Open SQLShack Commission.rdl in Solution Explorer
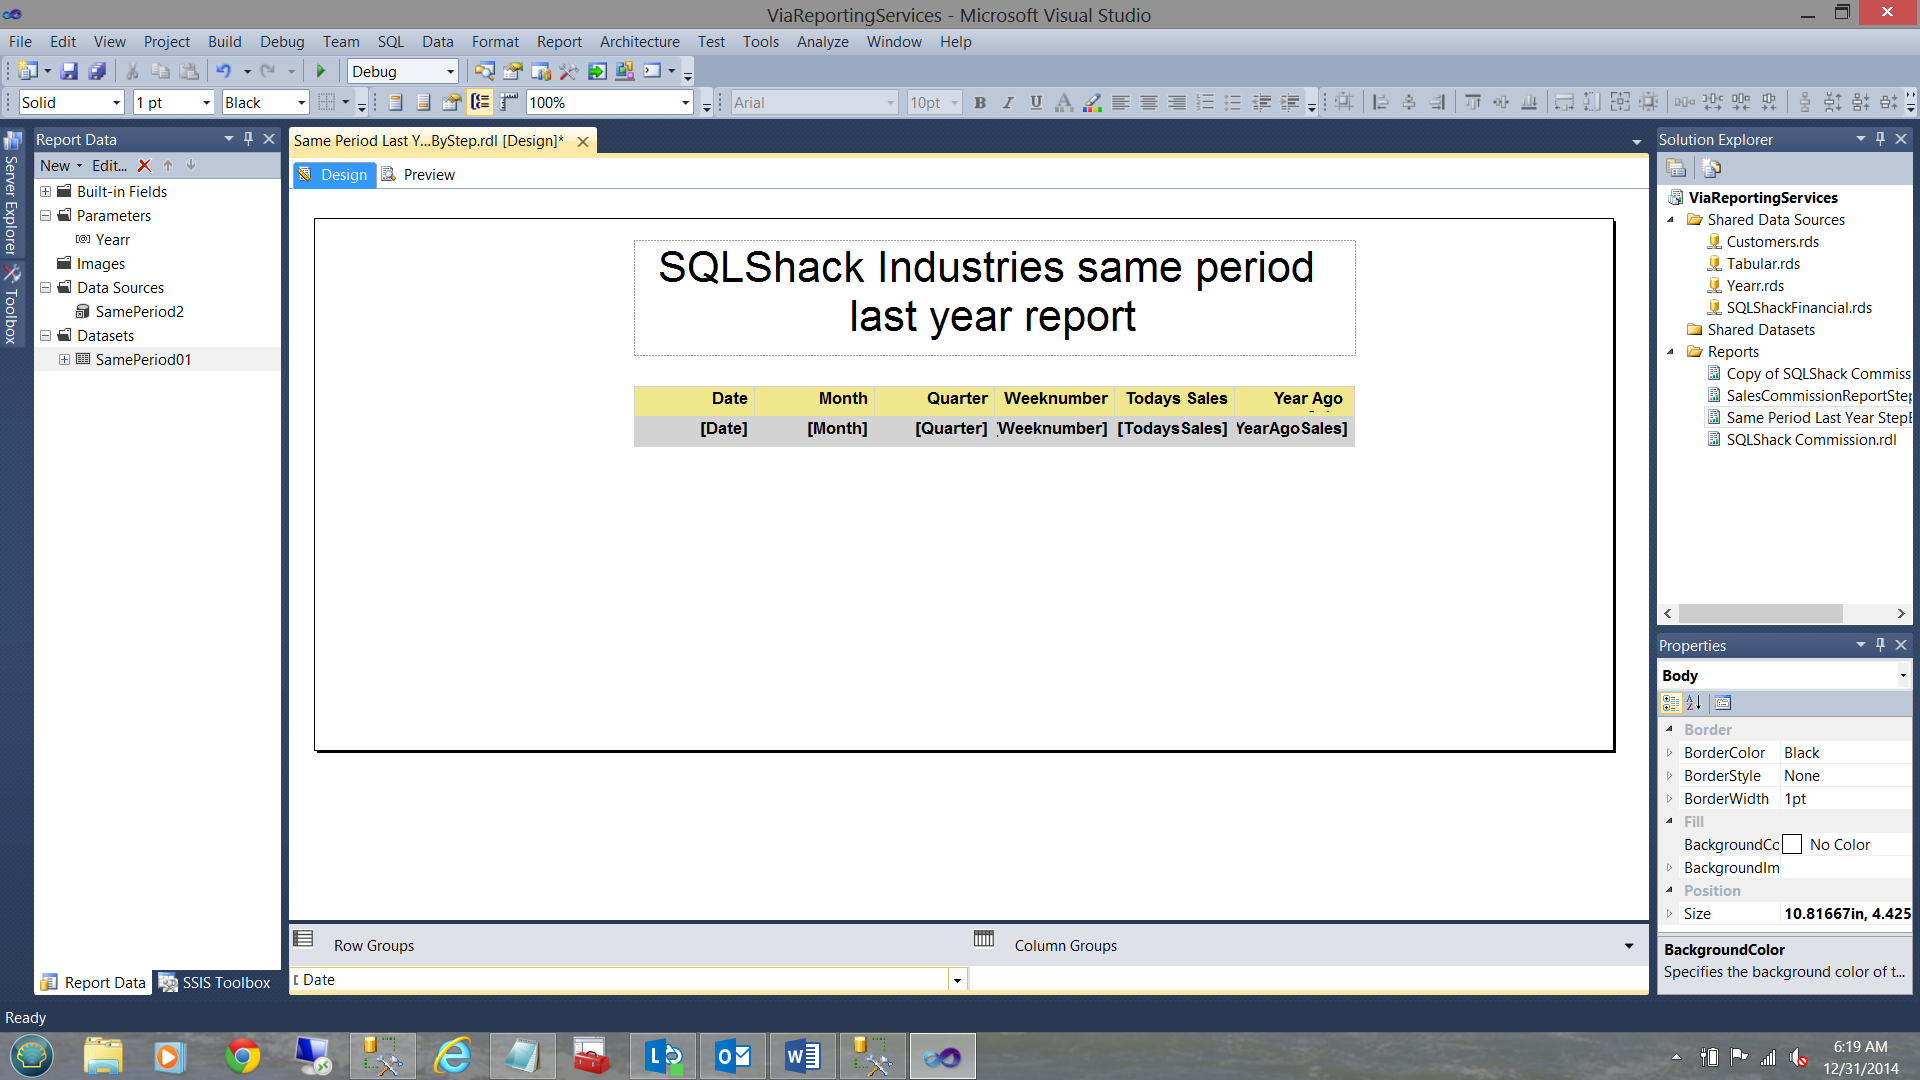This screenshot has width=1920, height=1080. pyautogui.click(x=1810, y=440)
